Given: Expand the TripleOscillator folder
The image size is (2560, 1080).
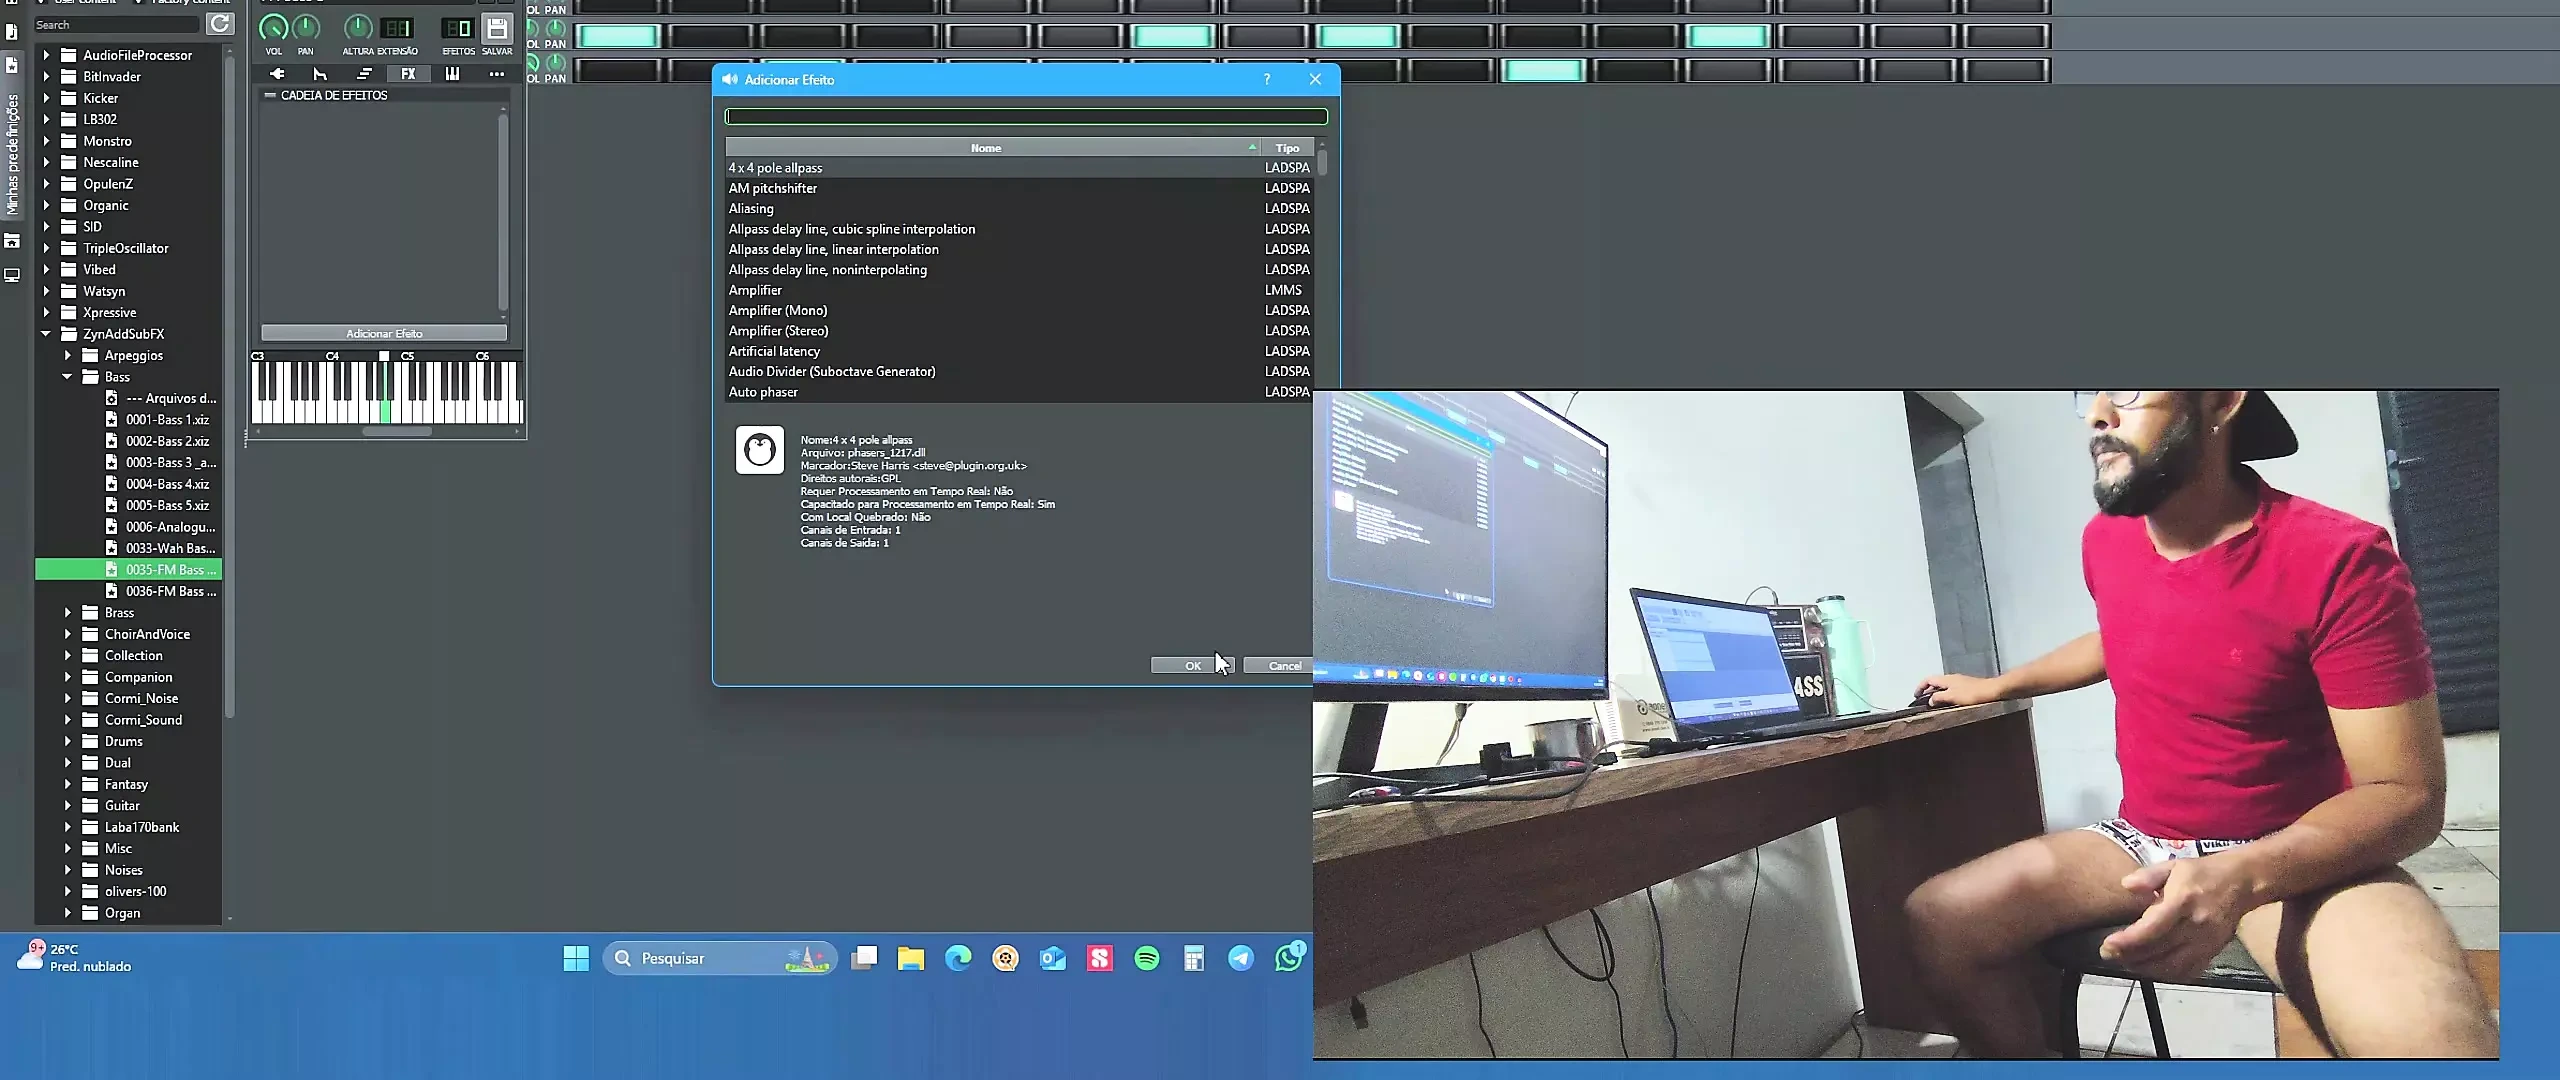Looking at the screenshot, I should [46, 248].
